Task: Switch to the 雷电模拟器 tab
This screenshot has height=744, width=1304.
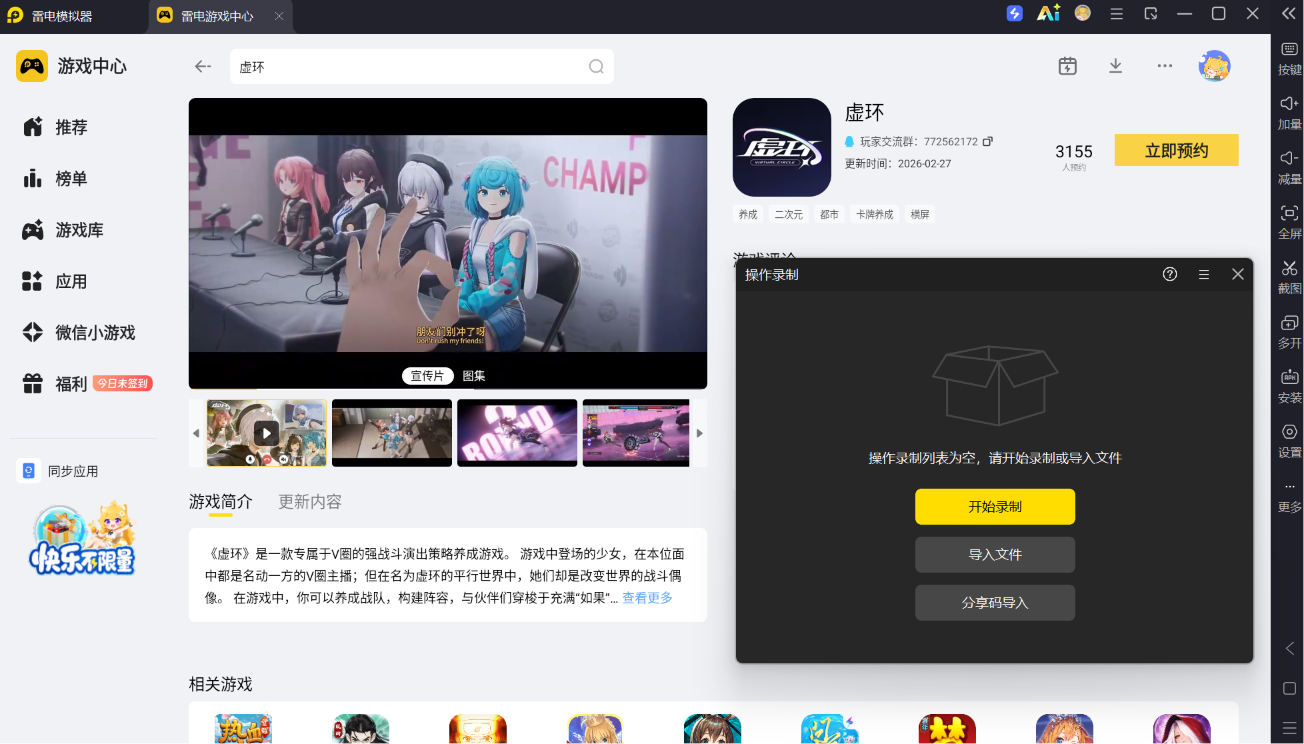Action: tap(63, 16)
